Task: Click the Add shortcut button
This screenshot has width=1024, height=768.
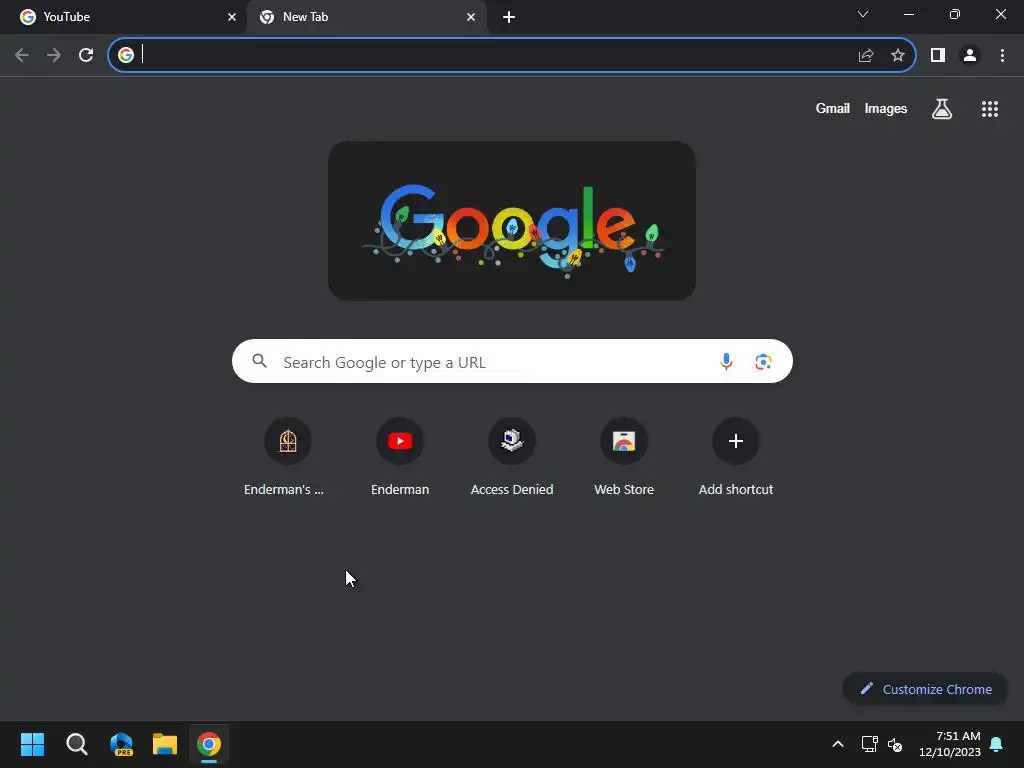Action: tap(736, 458)
